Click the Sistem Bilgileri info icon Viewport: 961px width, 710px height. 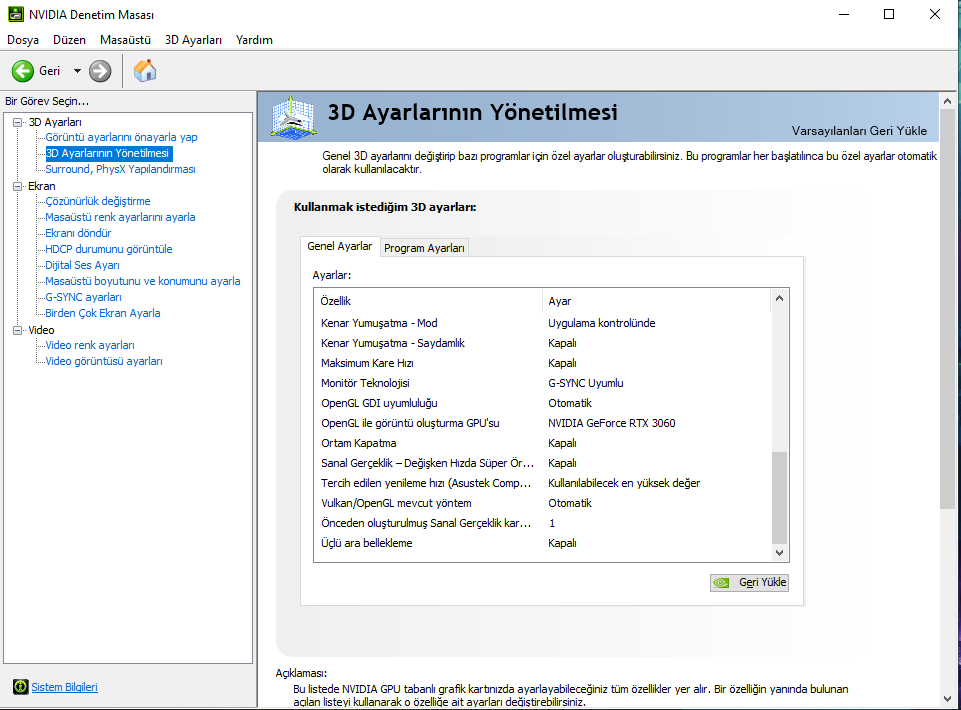21,687
